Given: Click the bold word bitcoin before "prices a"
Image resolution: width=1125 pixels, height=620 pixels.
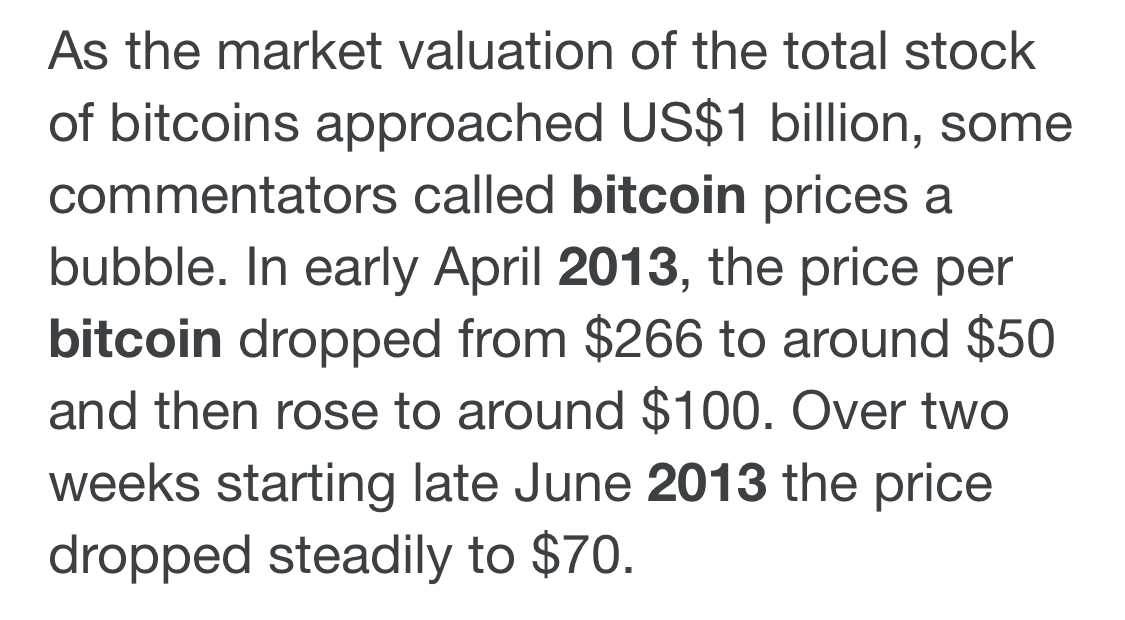Looking at the screenshot, I should (x=659, y=195).
